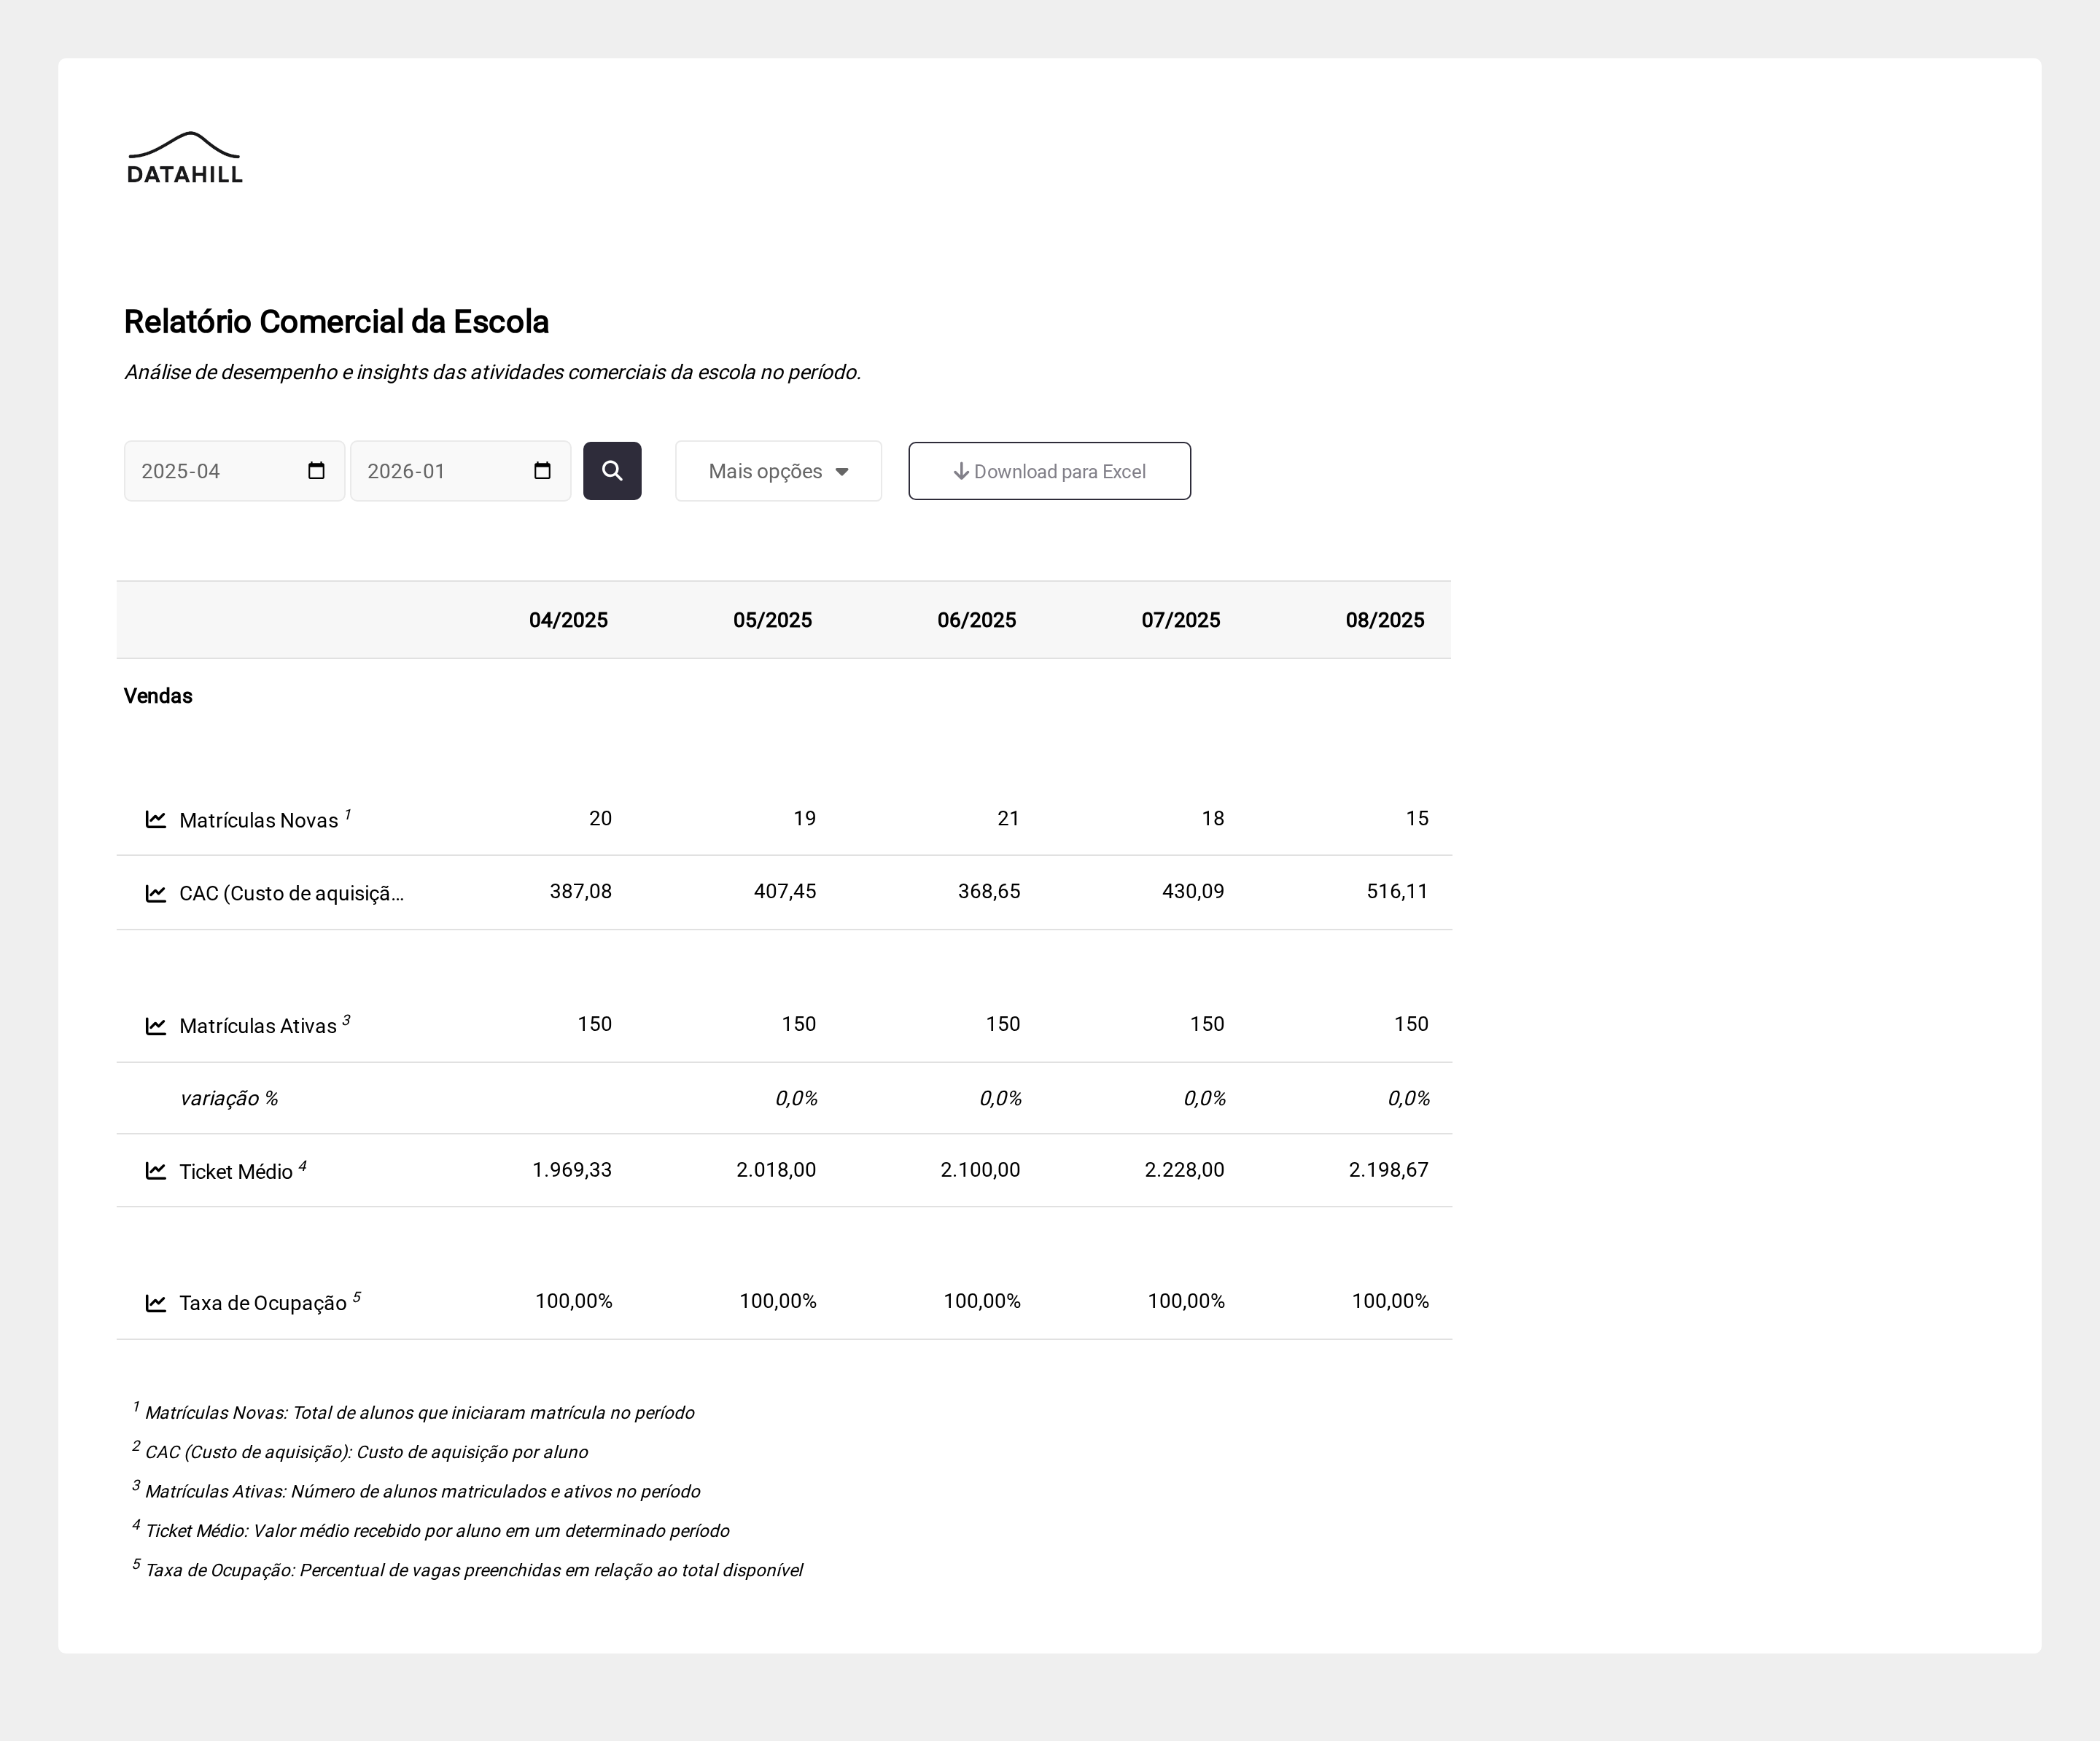Expand the Mais opções dropdown
Viewport: 2100px width, 1741px height.
pos(765,471)
